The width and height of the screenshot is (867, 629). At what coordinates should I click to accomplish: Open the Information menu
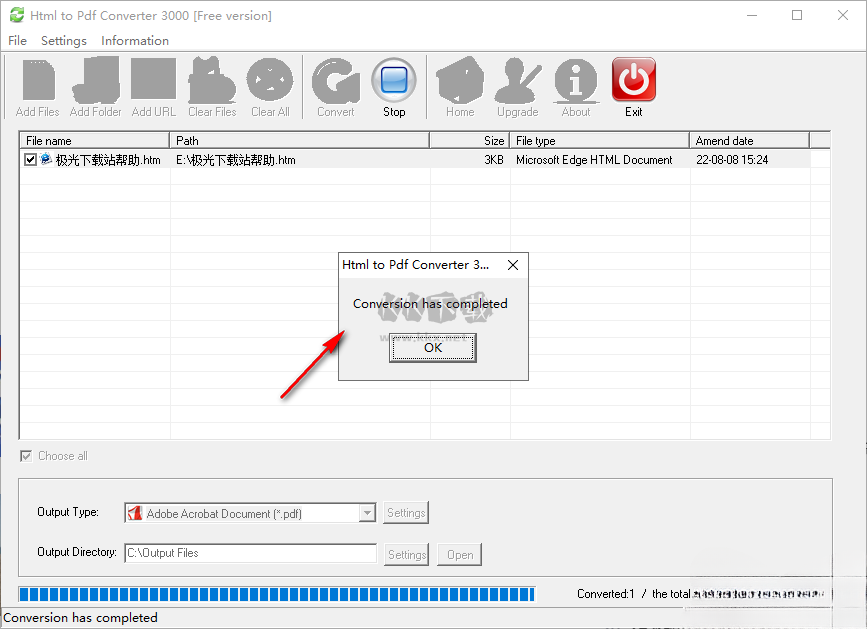135,41
